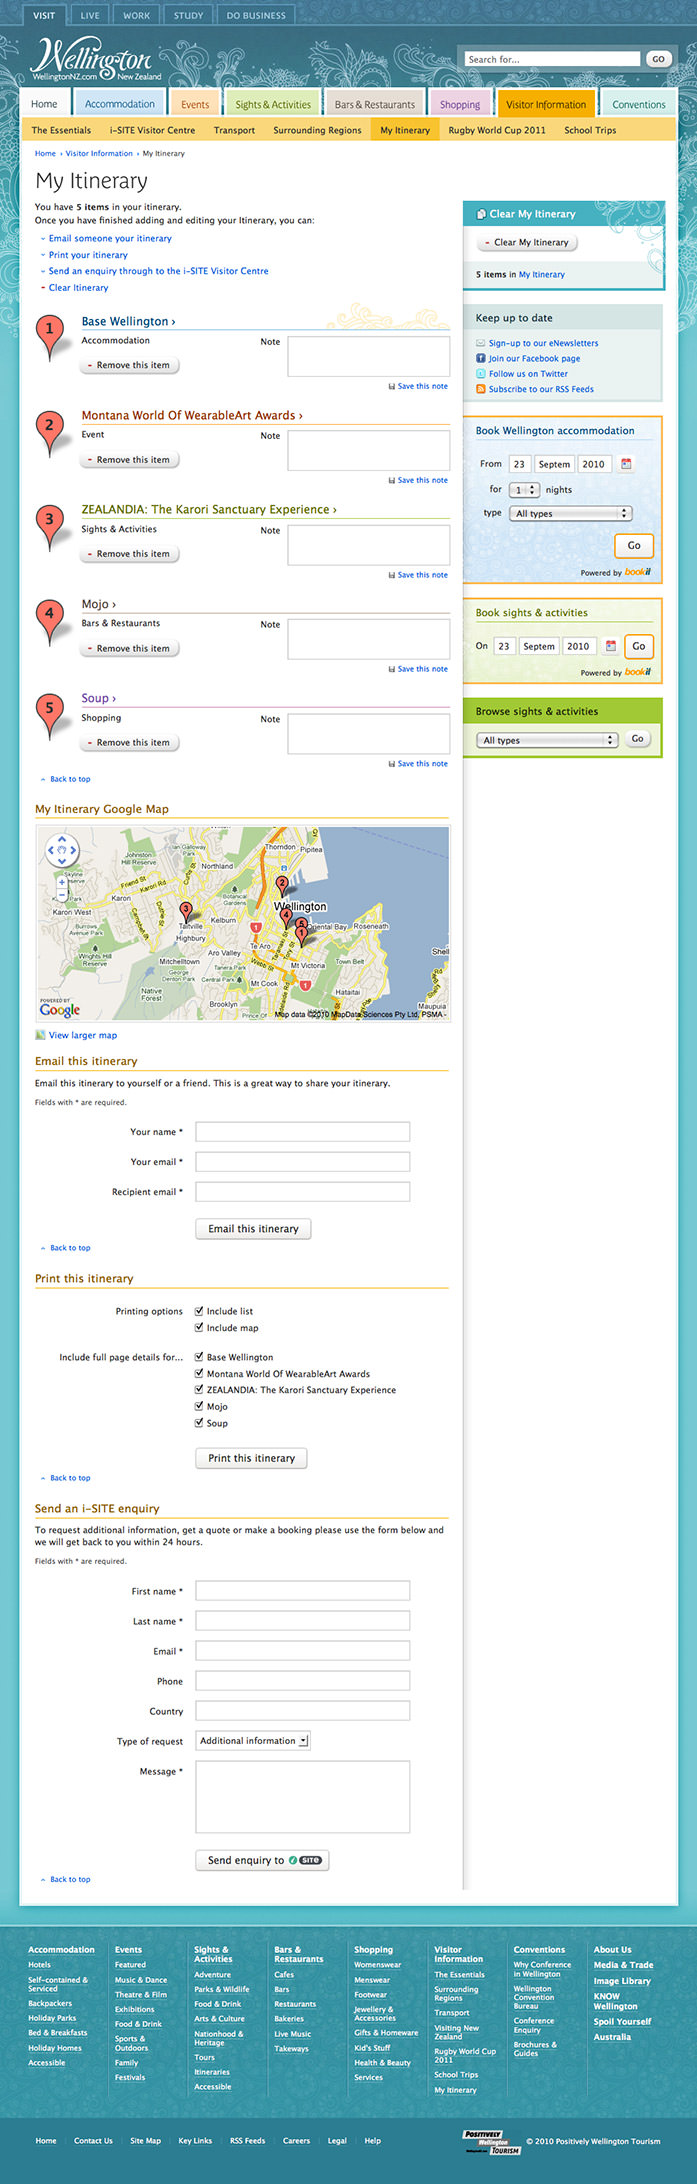Click map marker 2 on the Google Map

(282, 886)
